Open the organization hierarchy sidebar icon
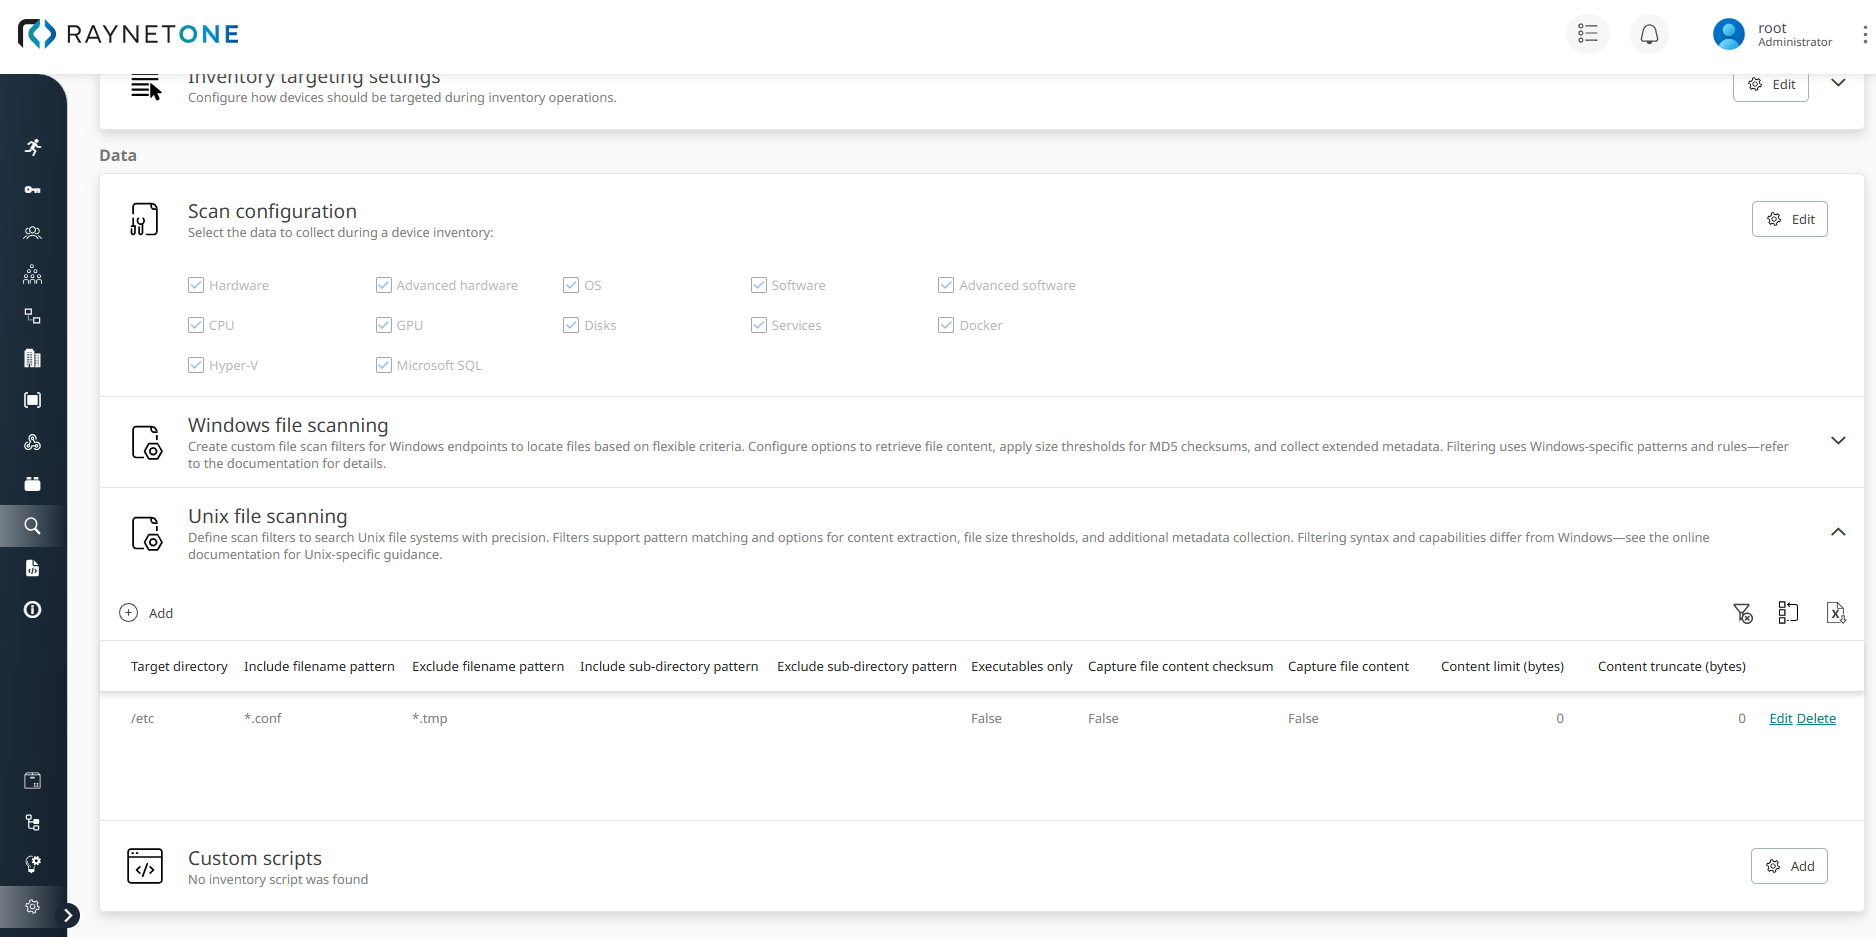Viewport: 1876px width, 937px height. [x=32, y=274]
